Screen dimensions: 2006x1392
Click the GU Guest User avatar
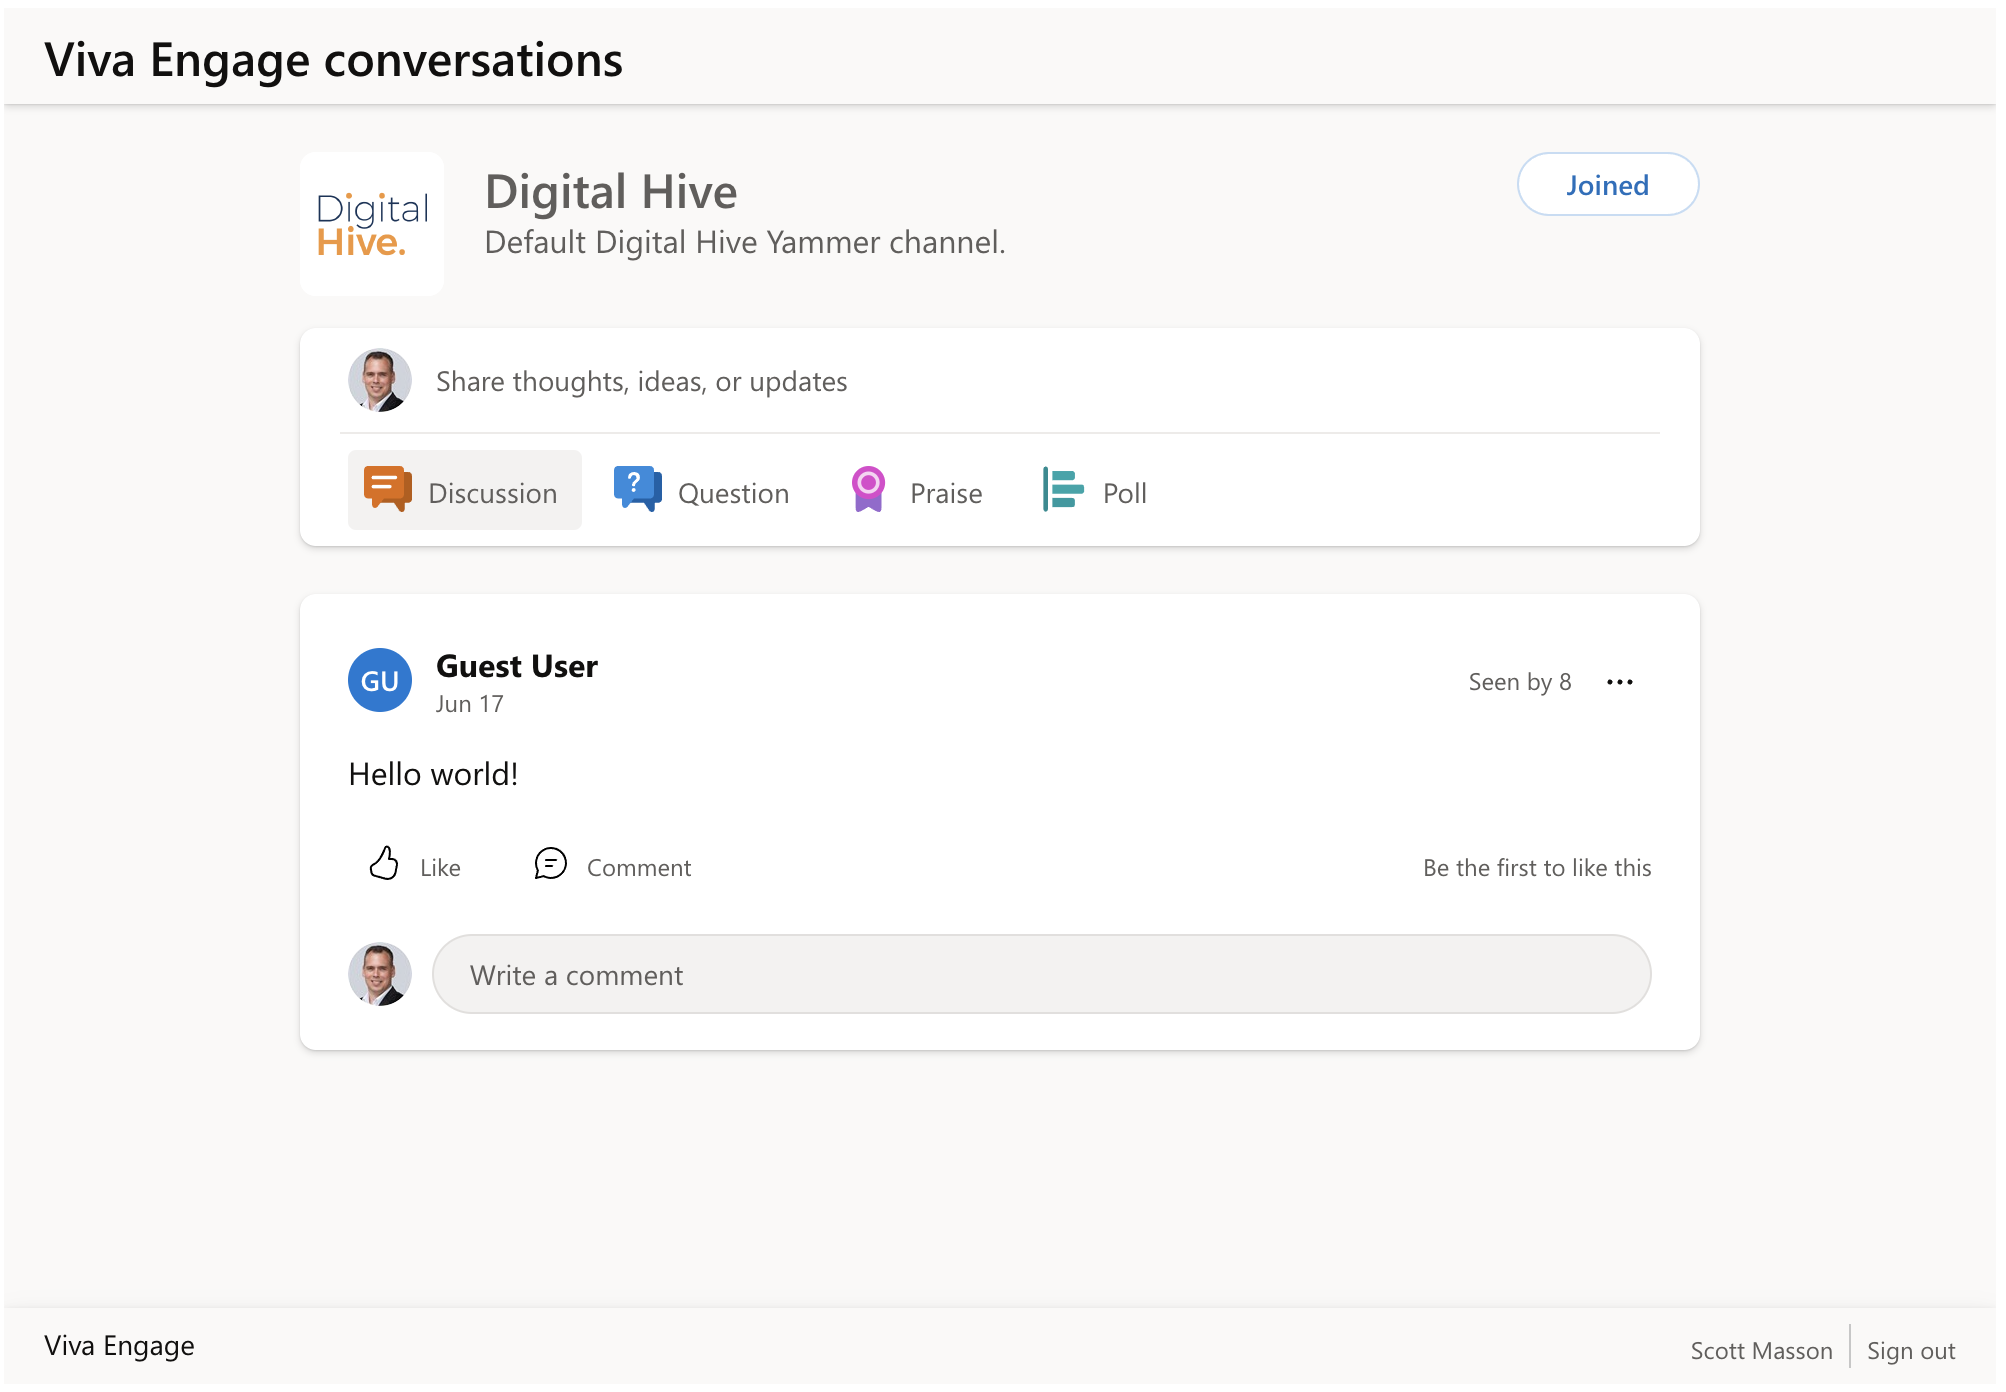(x=380, y=681)
